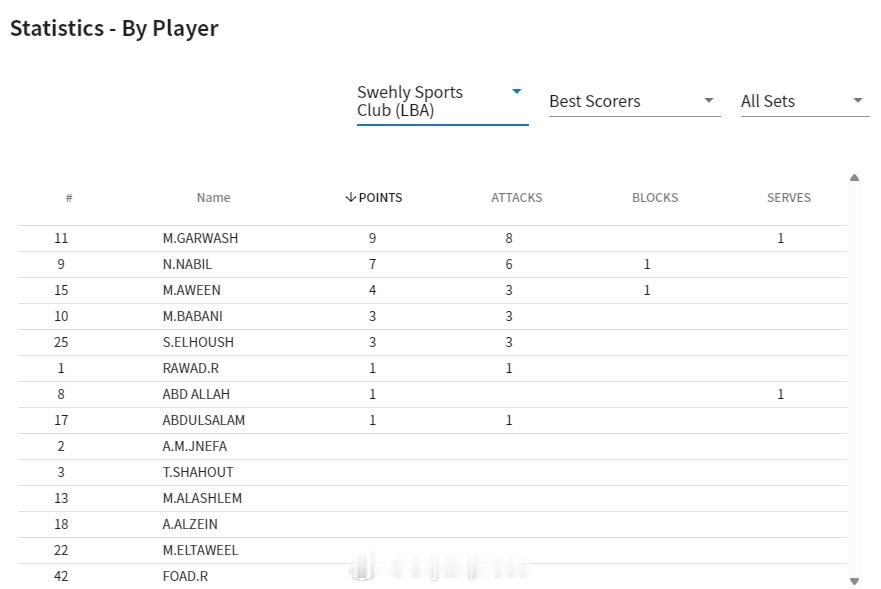Click the dropdown arrow next to Swehly Sports Club
This screenshot has width=881, height=589.
[517, 92]
